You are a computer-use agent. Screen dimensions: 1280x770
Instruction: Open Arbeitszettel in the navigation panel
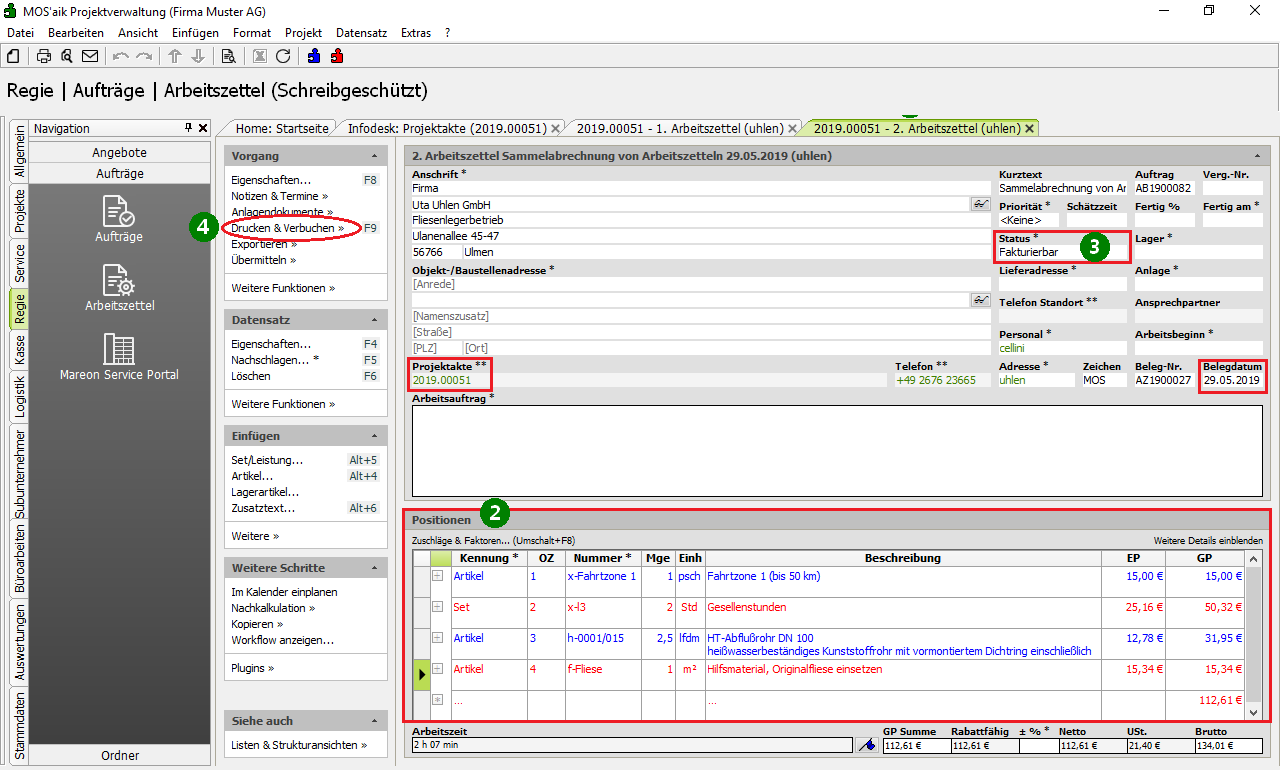click(119, 287)
